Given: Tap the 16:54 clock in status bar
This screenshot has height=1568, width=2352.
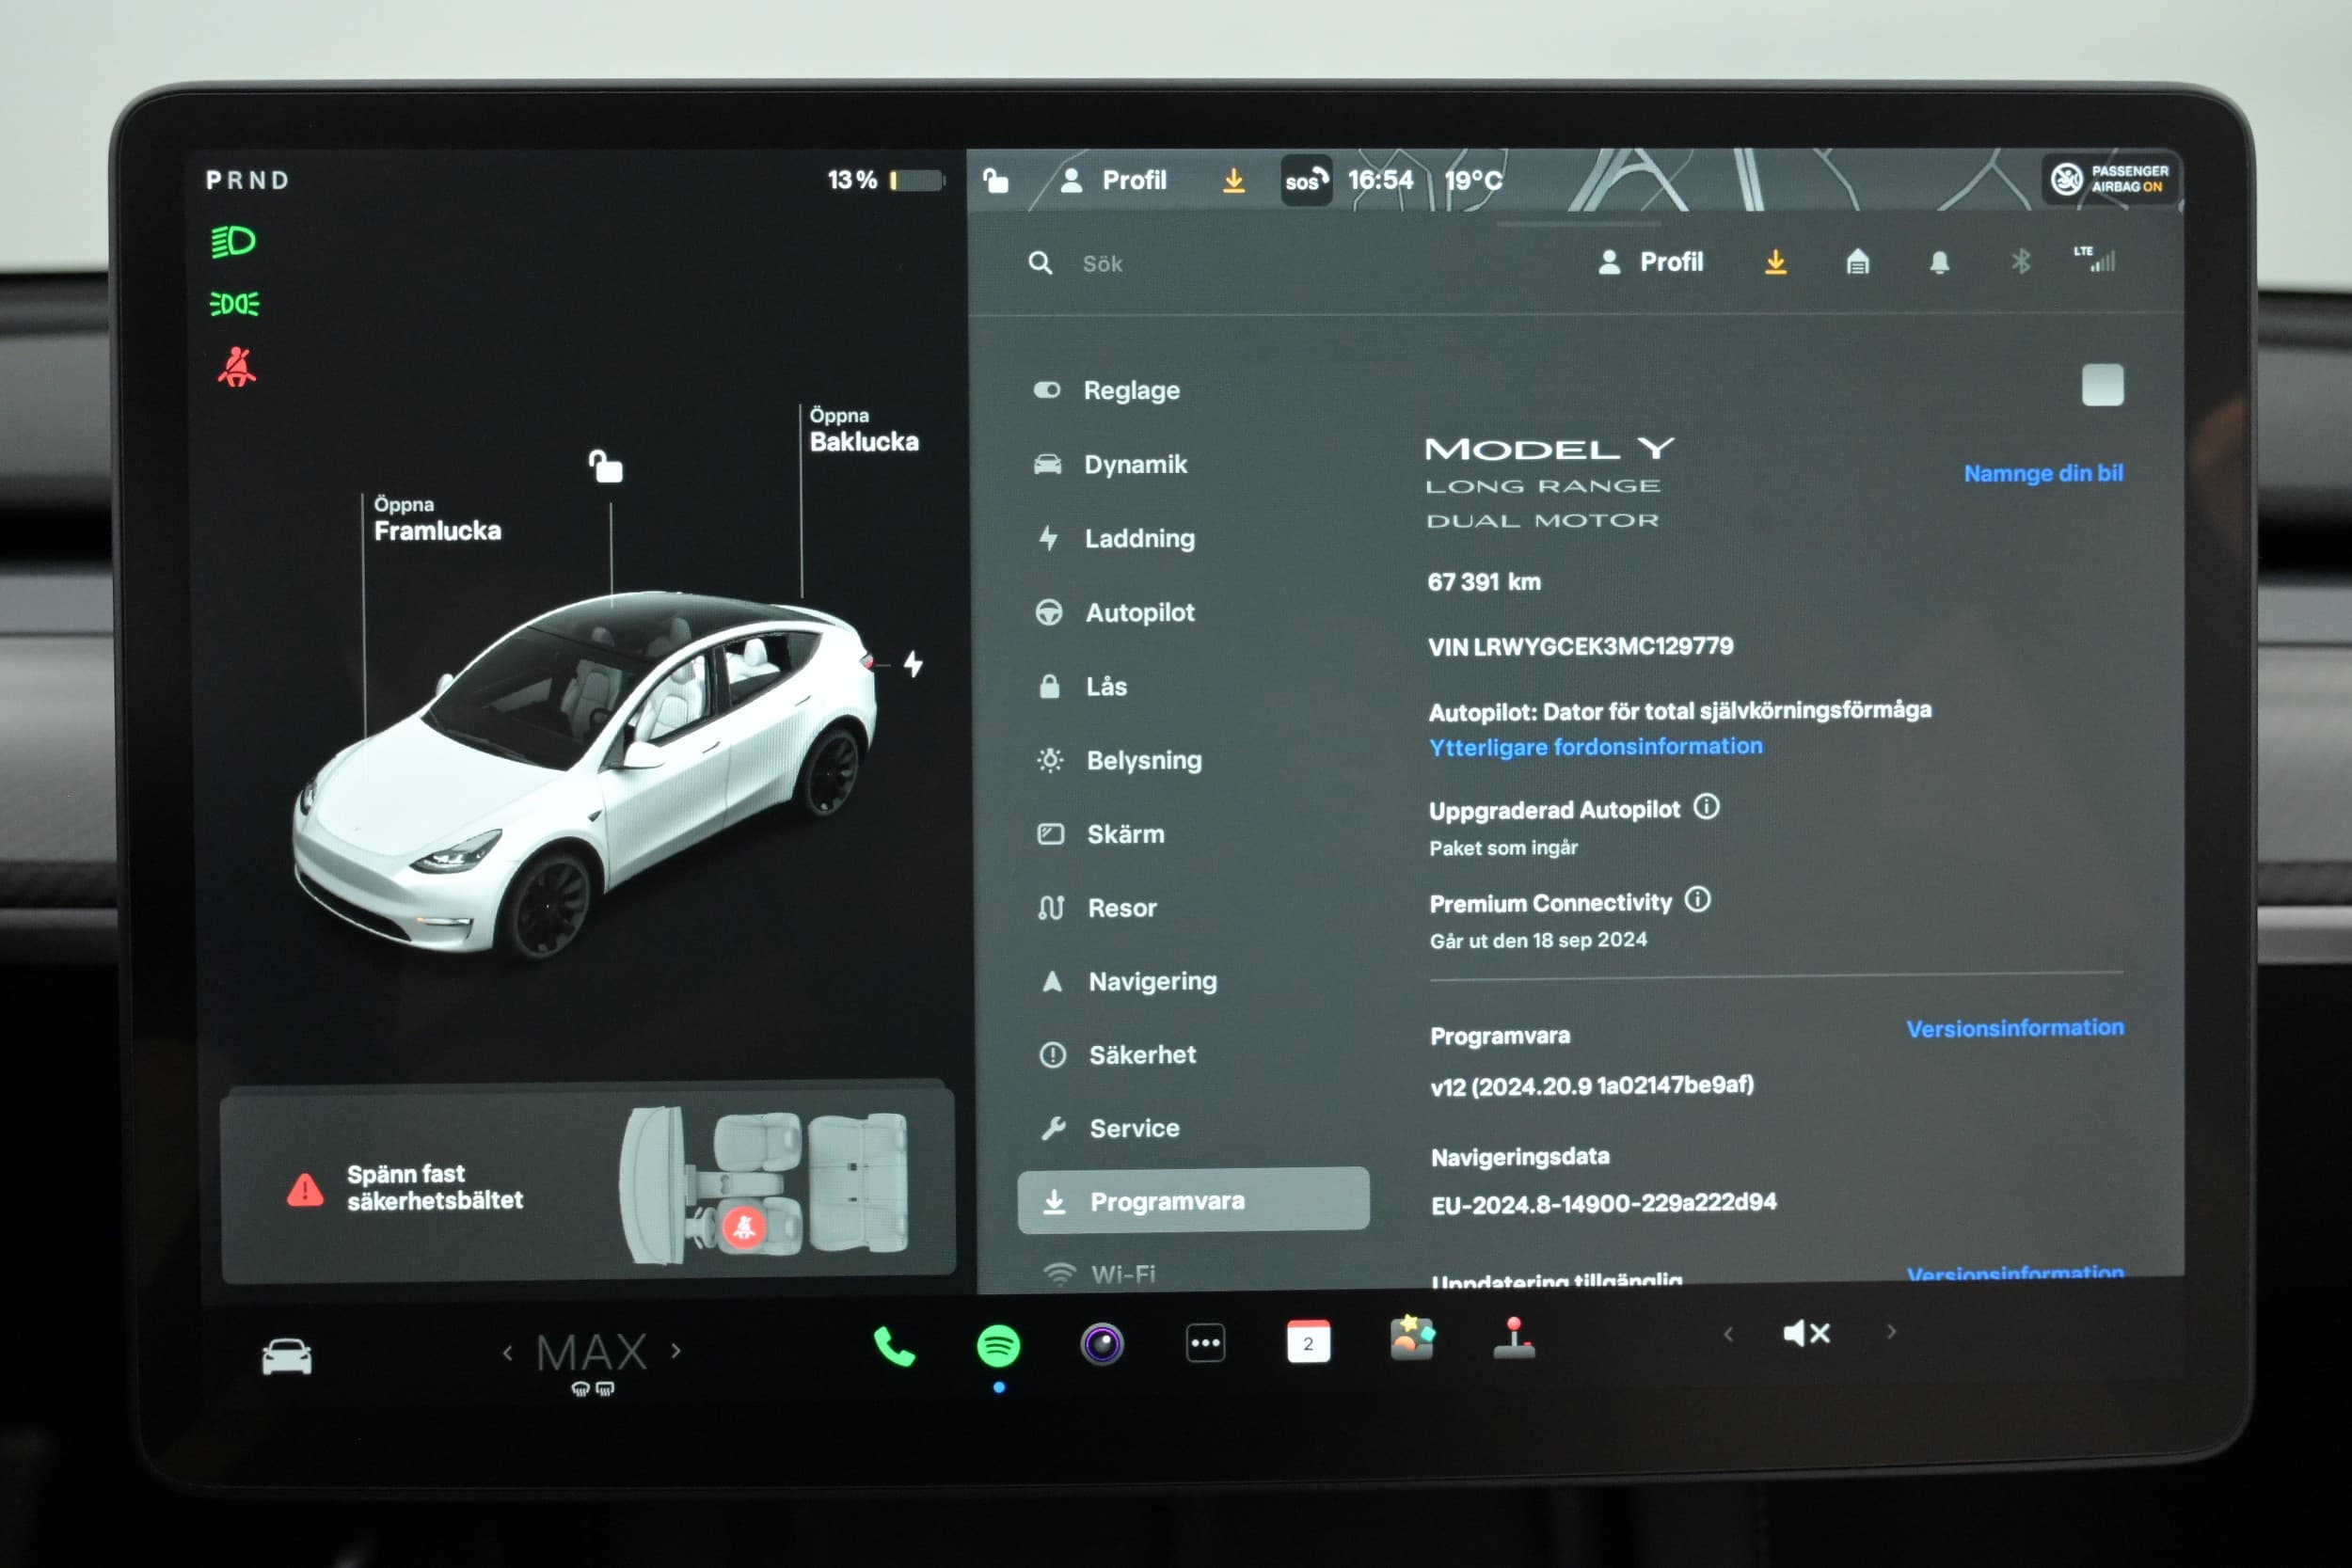Looking at the screenshot, I should pos(1380,180).
